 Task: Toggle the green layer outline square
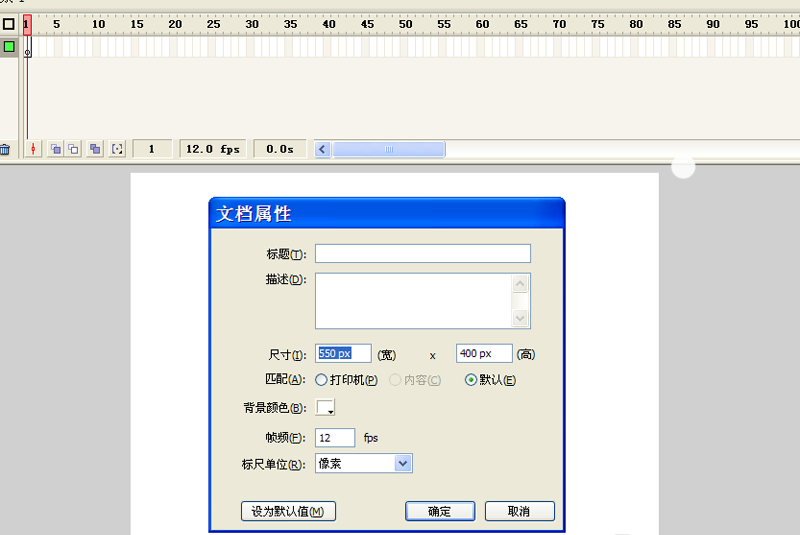pyautogui.click(x=9, y=47)
